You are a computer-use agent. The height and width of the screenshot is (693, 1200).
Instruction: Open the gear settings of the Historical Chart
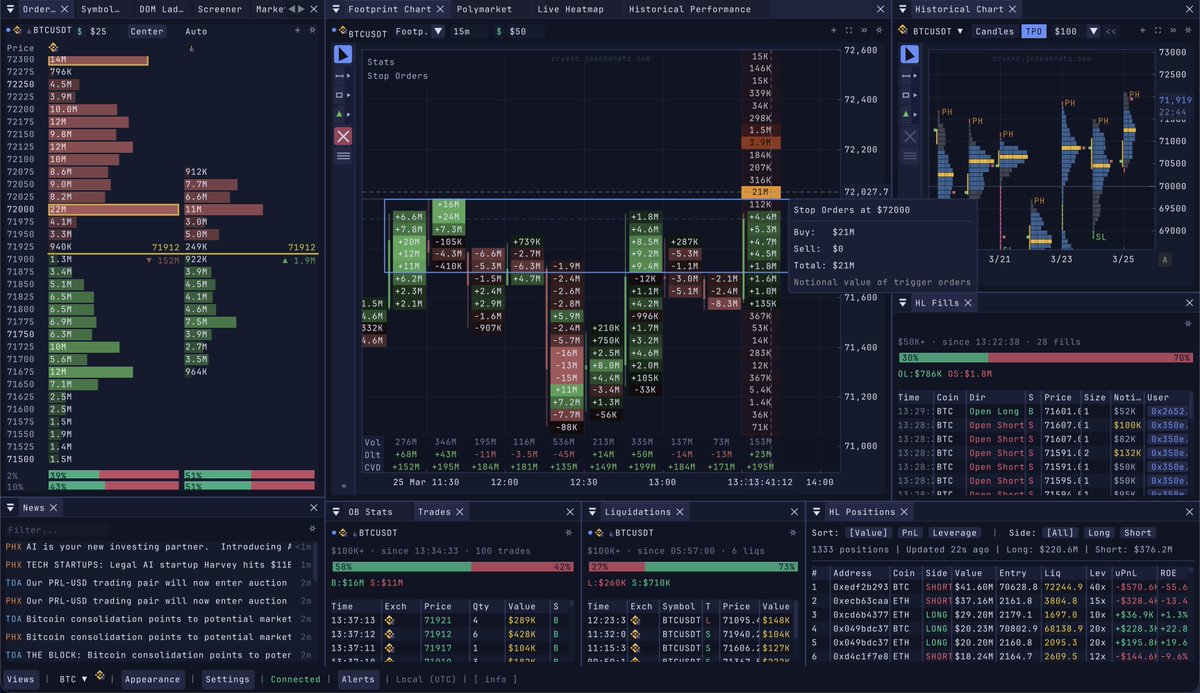1186,31
